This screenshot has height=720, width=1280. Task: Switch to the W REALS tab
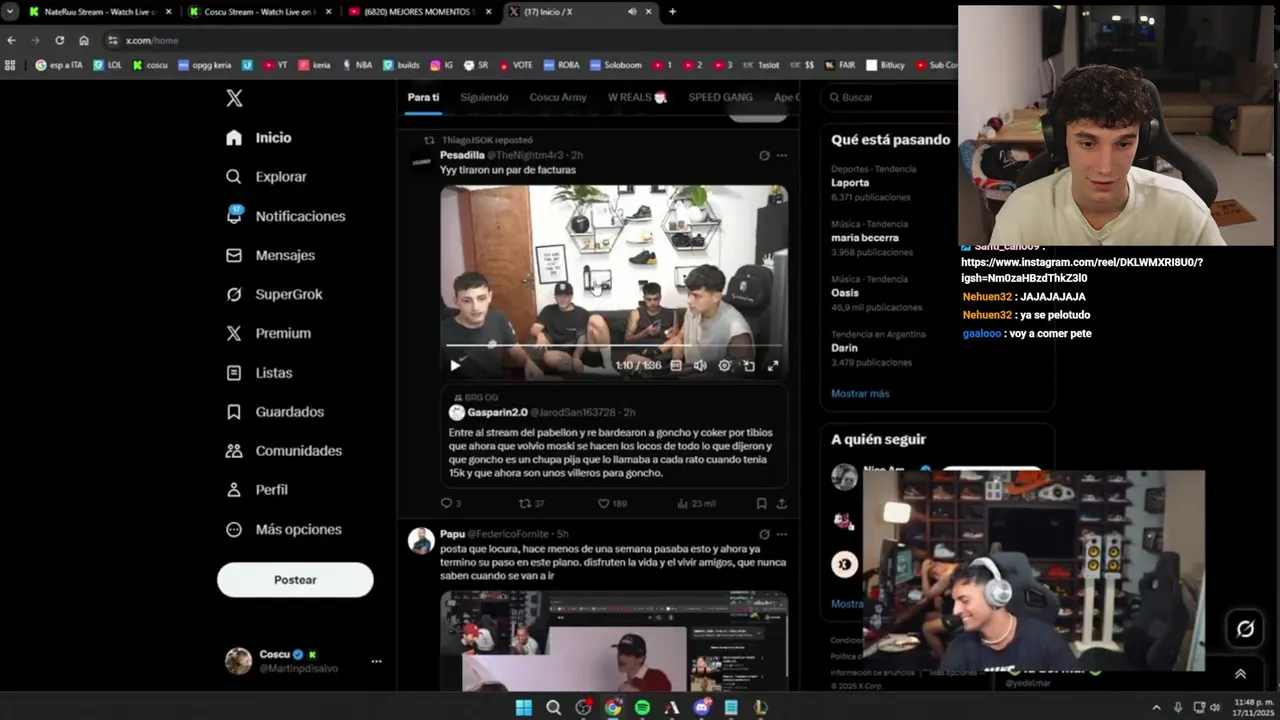[x=637, y=97]
